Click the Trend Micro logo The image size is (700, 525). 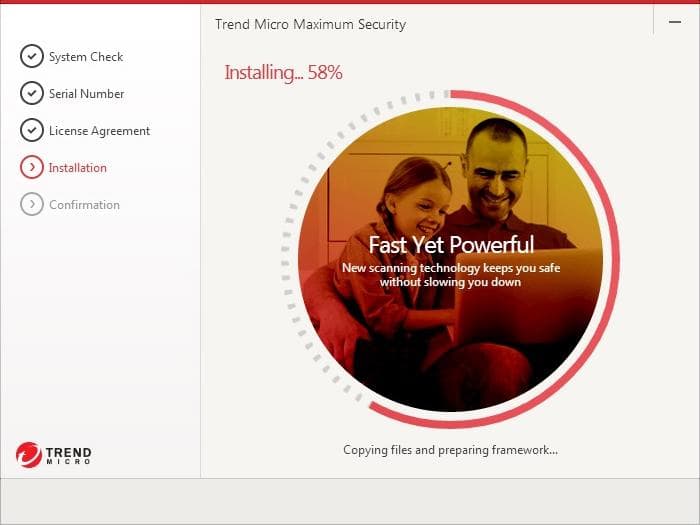[x=54, y=454]
